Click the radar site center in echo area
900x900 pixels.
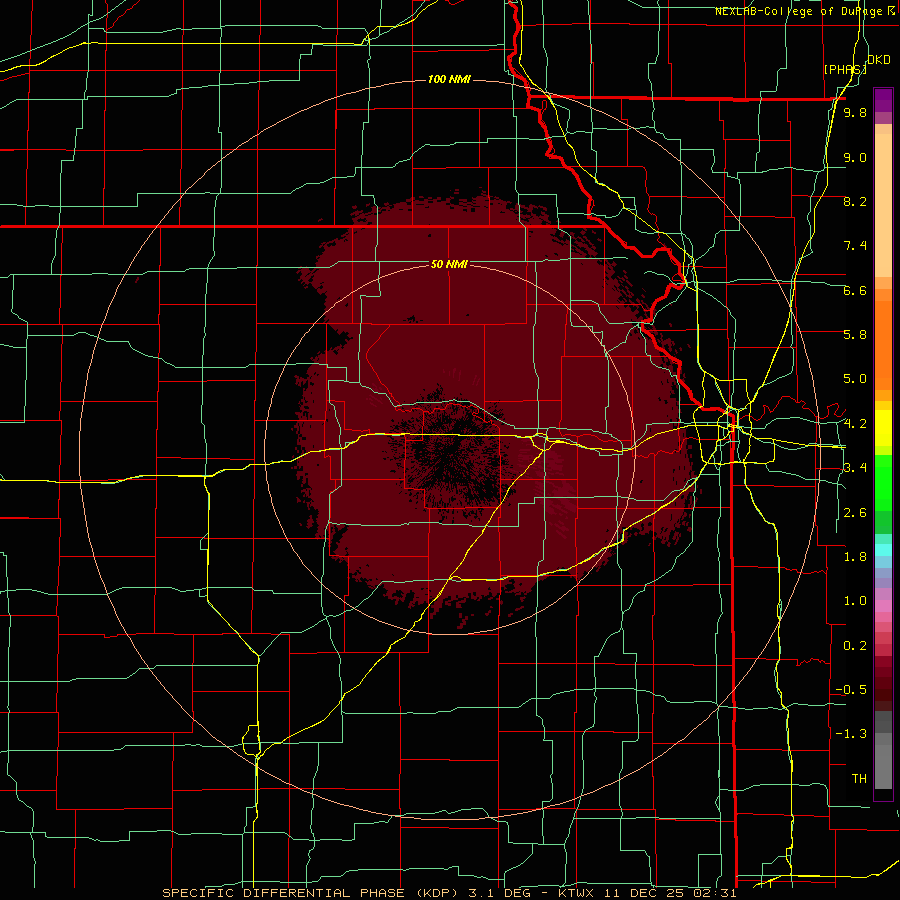click(x=449, y=450)
